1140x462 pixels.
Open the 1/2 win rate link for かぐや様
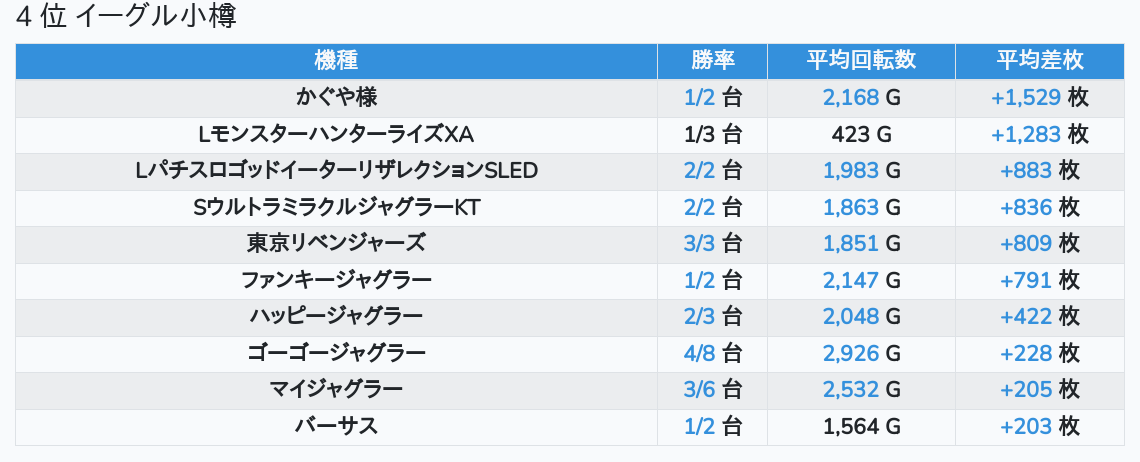coord(699,98)
